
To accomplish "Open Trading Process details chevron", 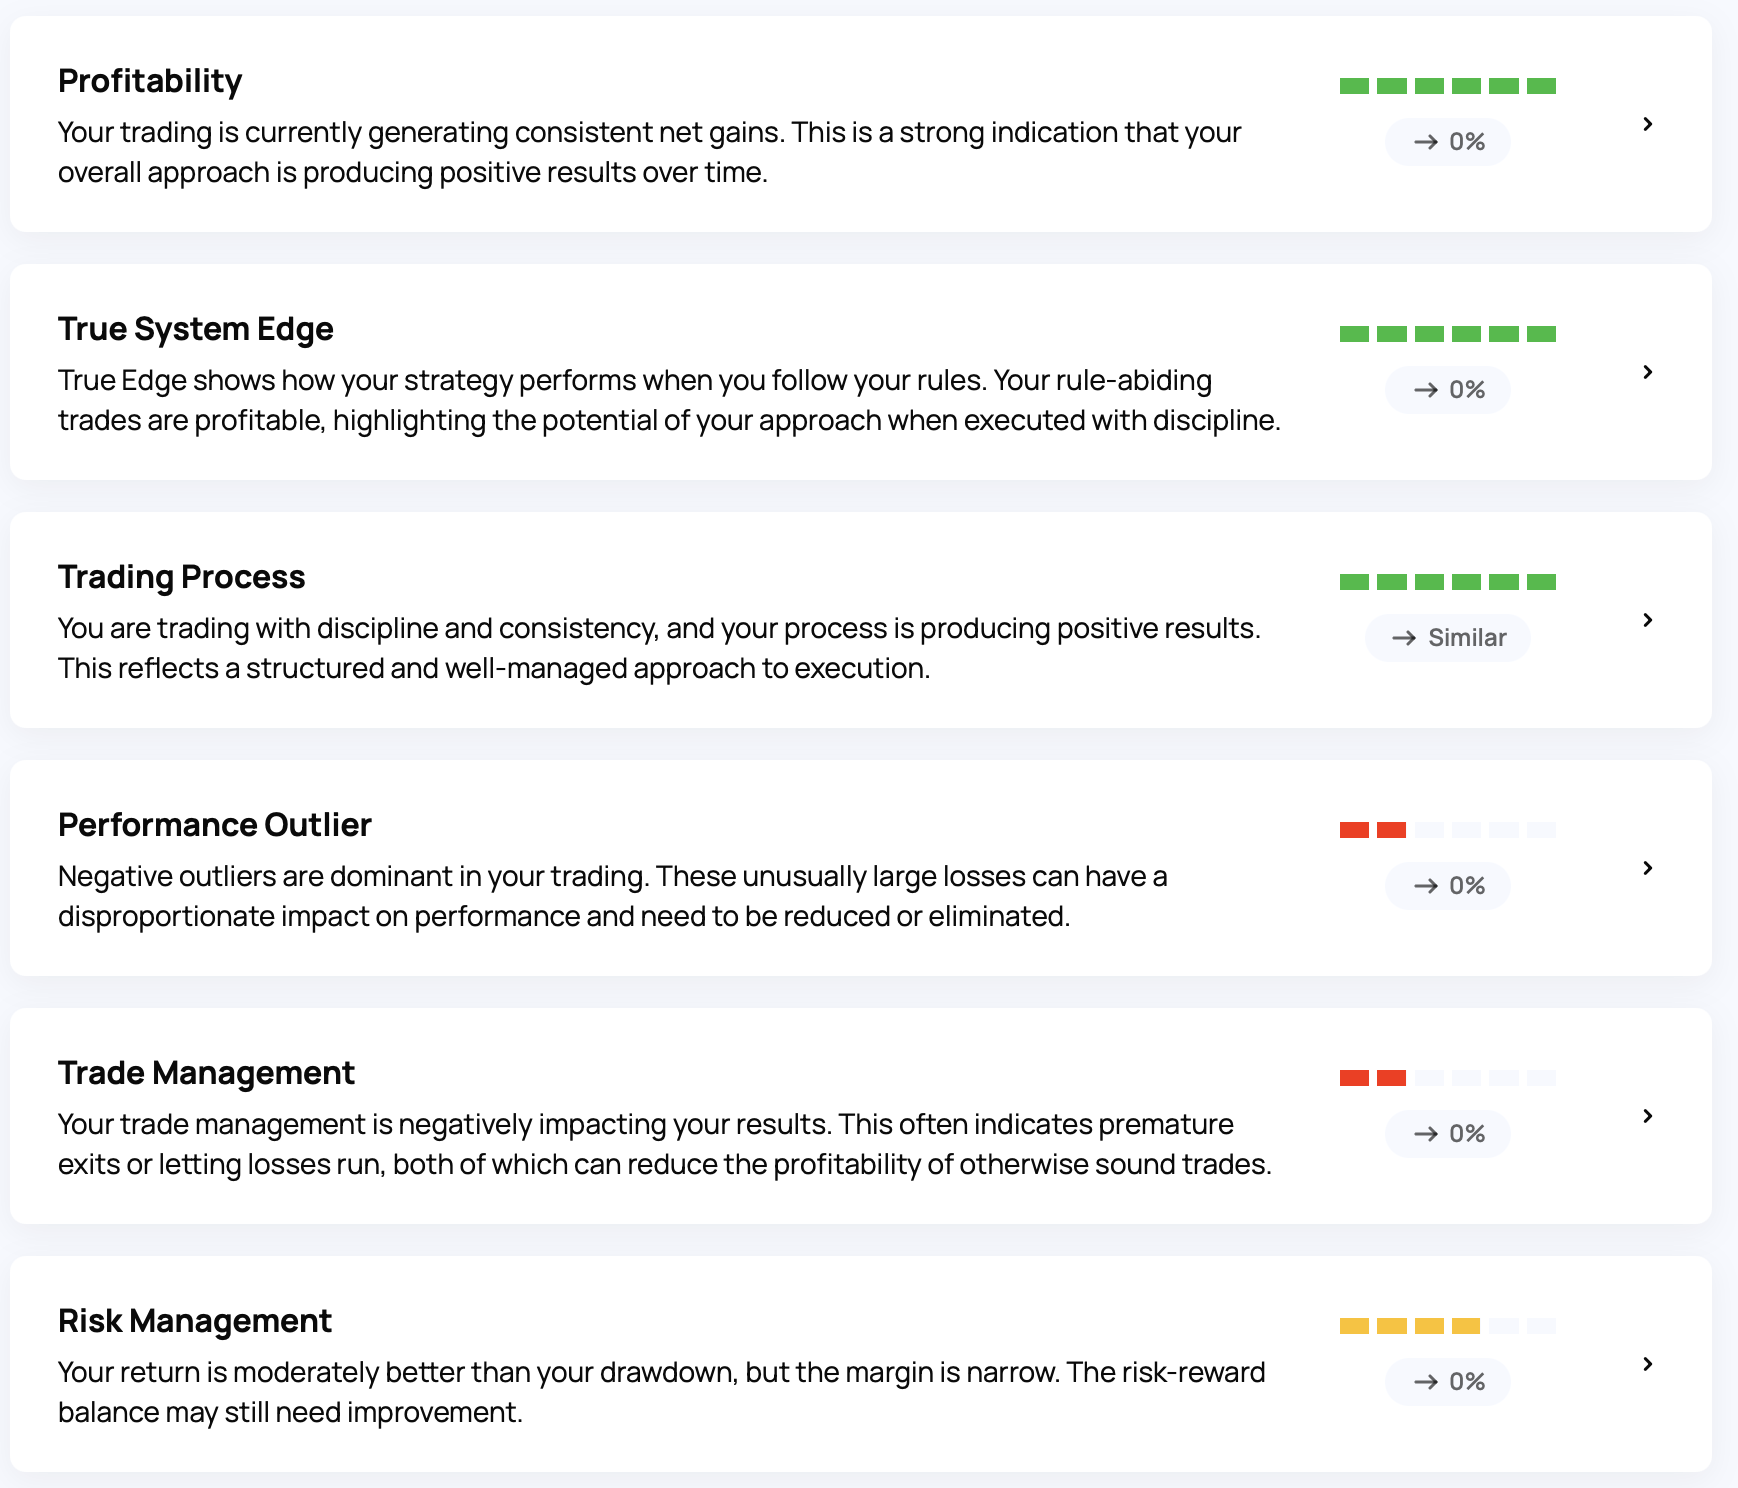I will (1647, 620).
